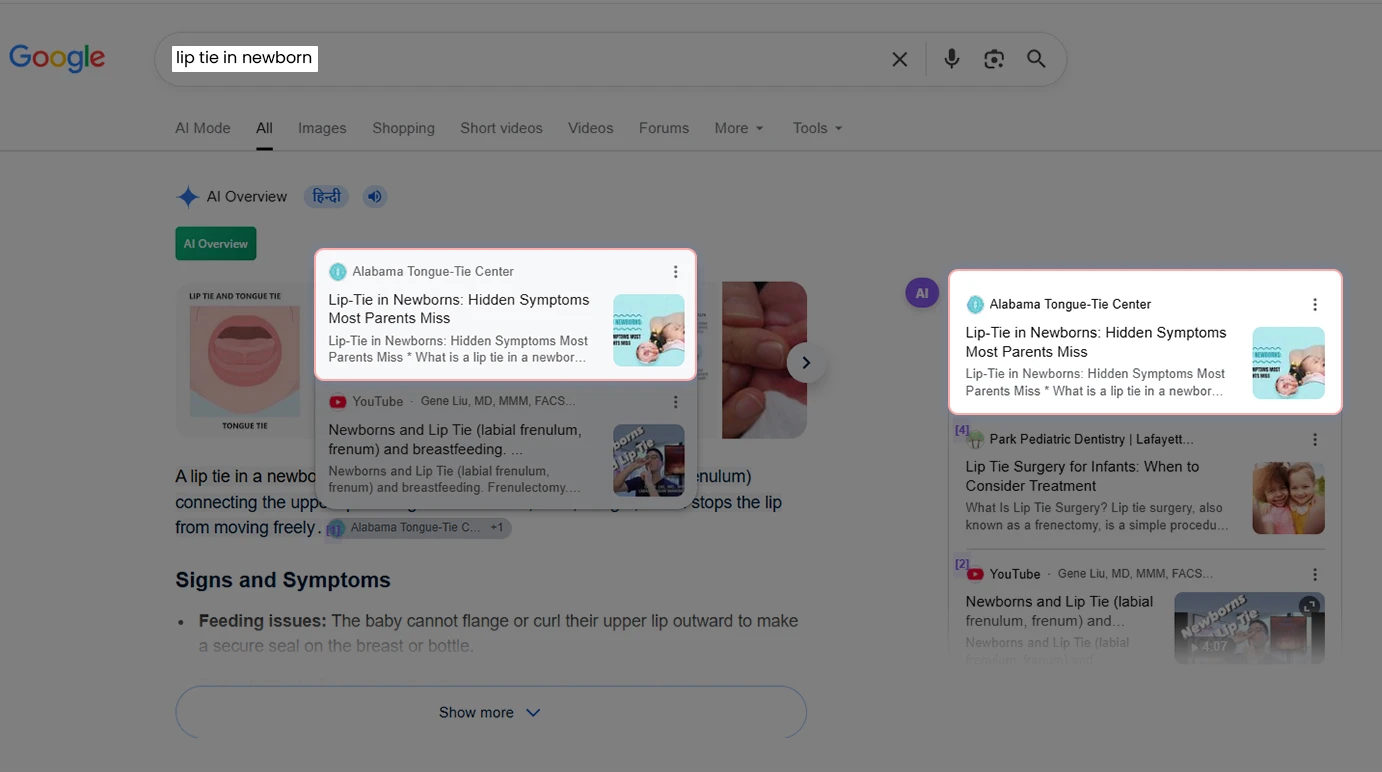1382x772 pixels.
Task: Click the 'Signs and Symptoms' heading
Action: coord(283,580)
